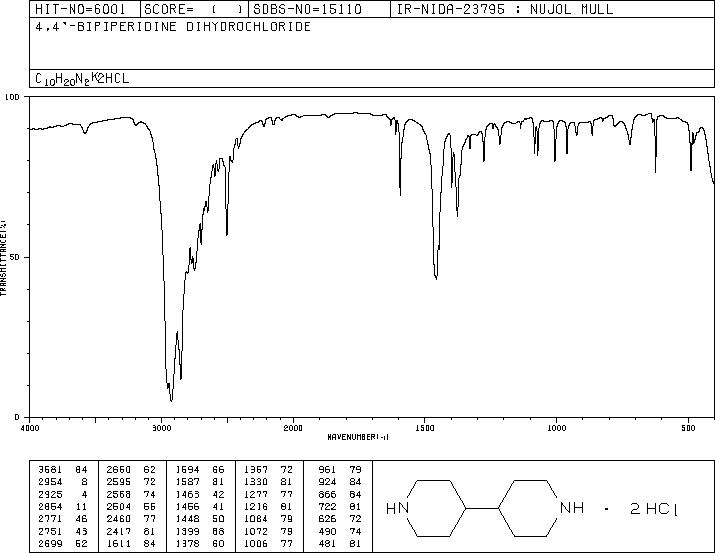Screen dimensions: 715x553
Task: Select the IR-NIDA-23795 : NUJOL MULL text
Action: click(x=505, y=9)
